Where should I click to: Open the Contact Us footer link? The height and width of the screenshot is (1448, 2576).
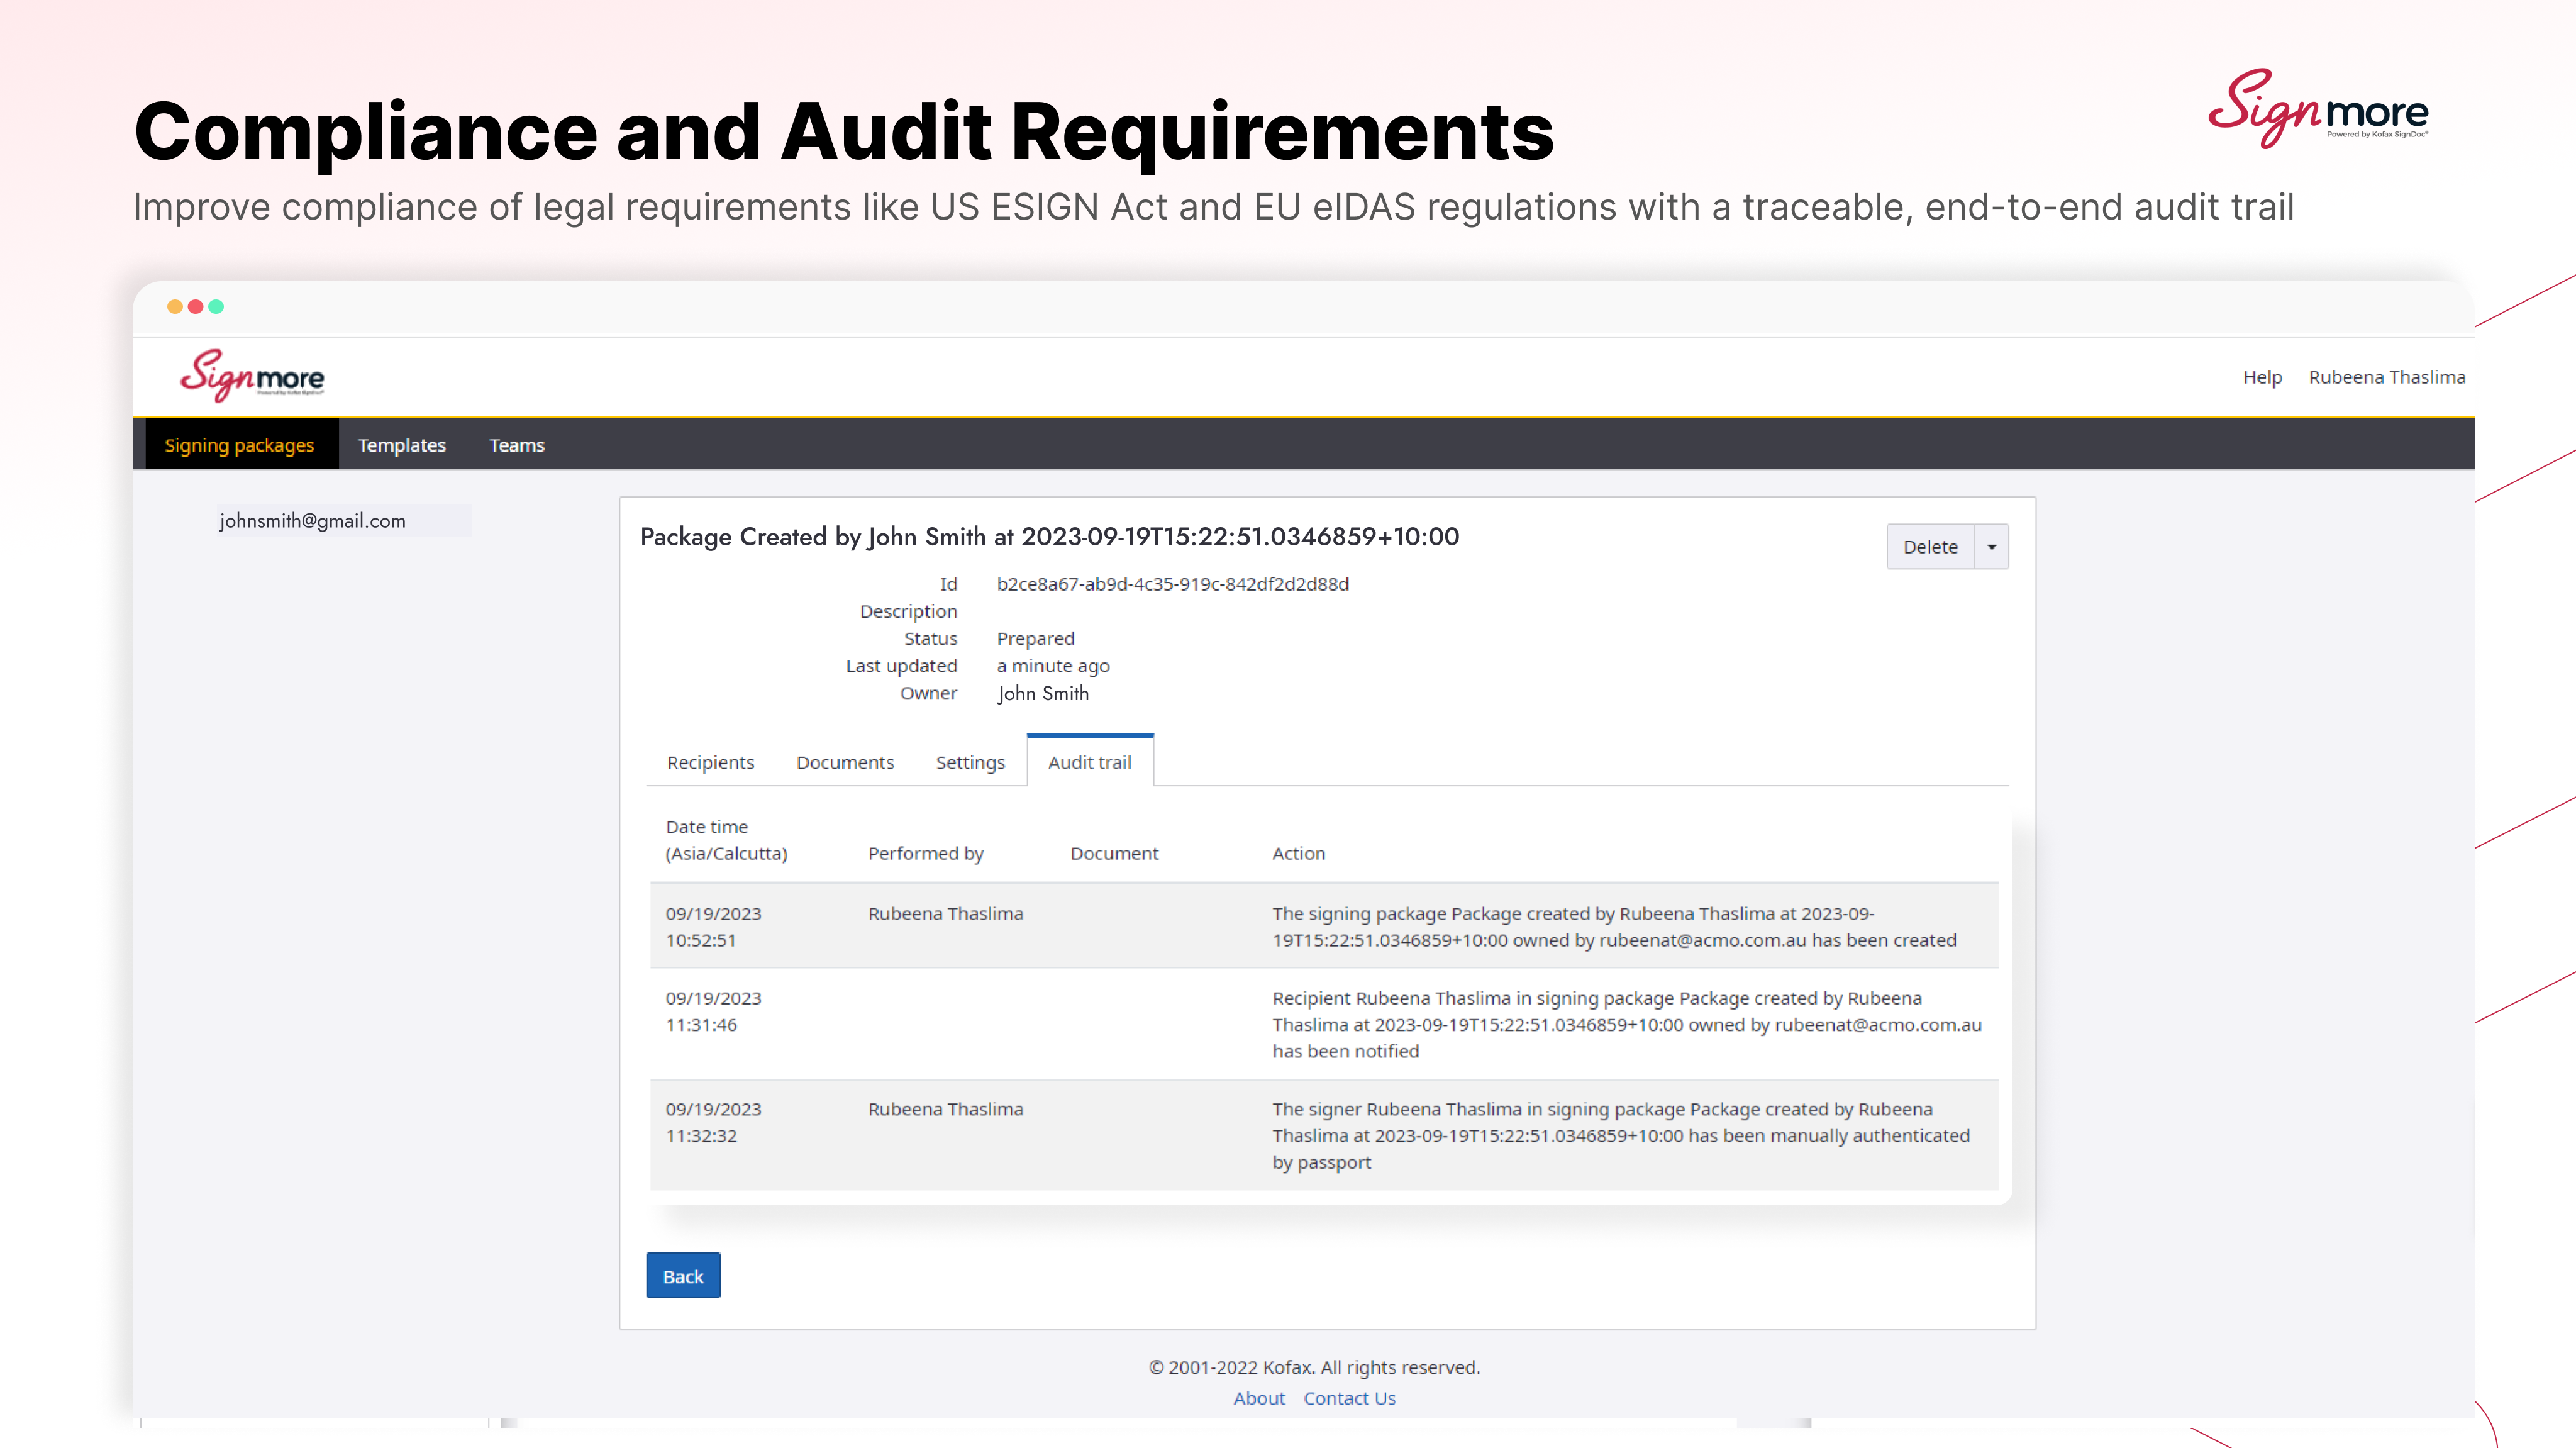tap(1349, 1398)
